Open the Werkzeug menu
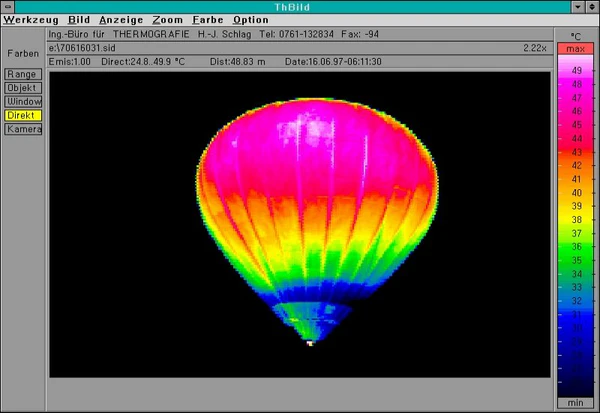 click(30, 20)
